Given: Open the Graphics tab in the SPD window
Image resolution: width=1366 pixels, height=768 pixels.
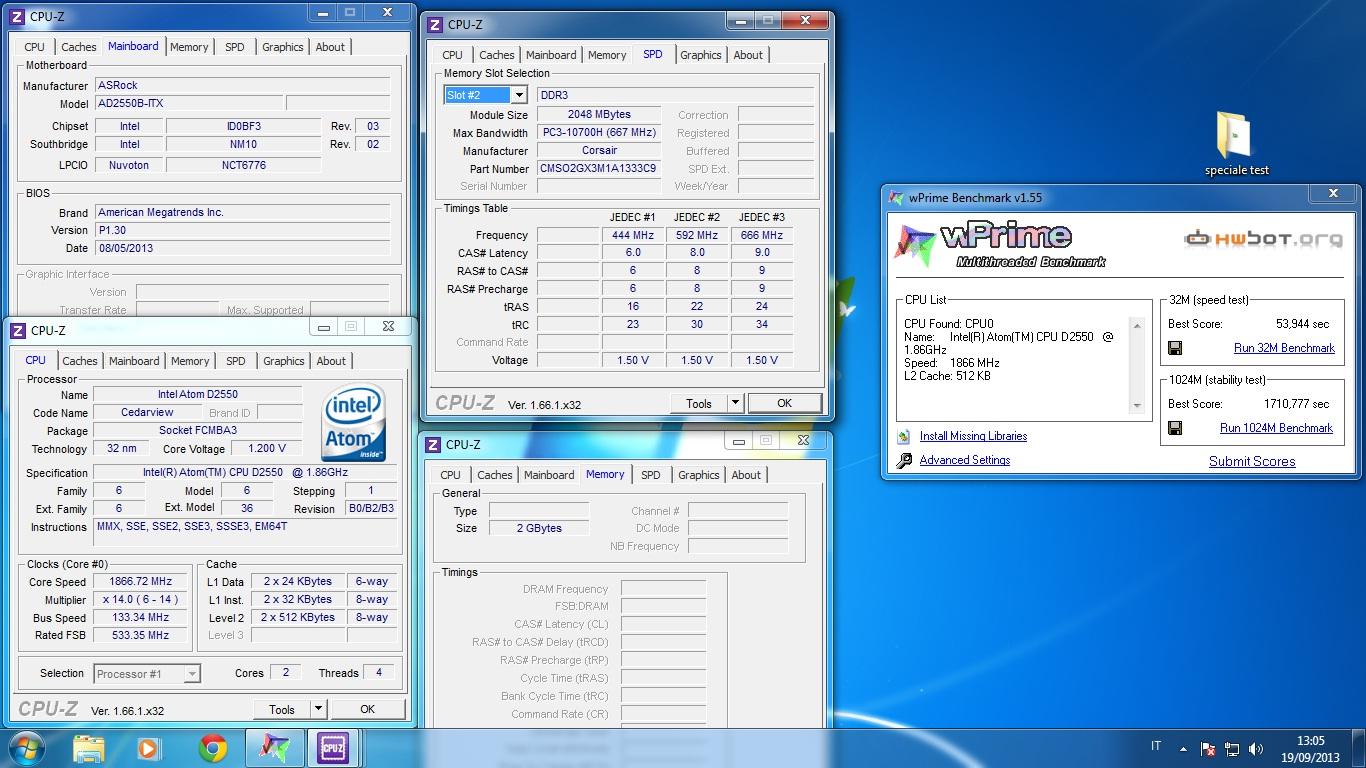Looking at the screenshot, I should tap(701, 55).
